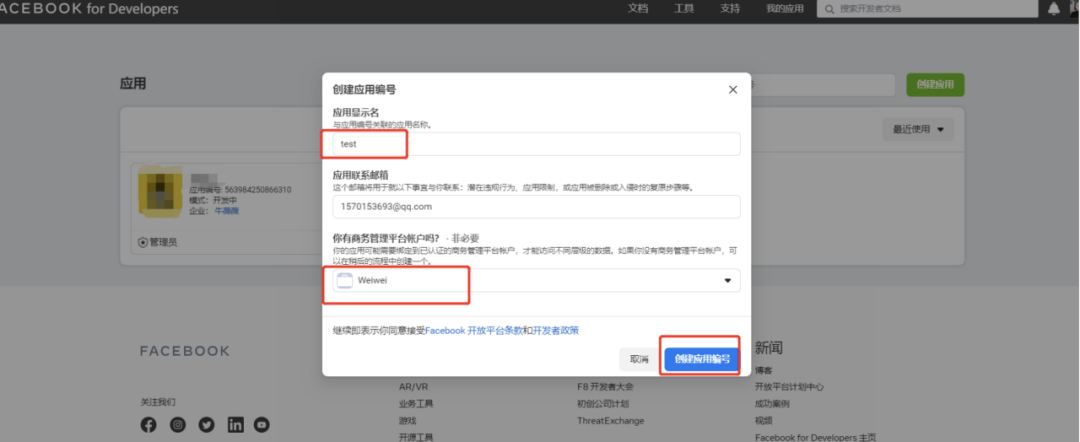Open Instagram social icon in footer
Screen dimensions: 1080x442
pos(178,425)
